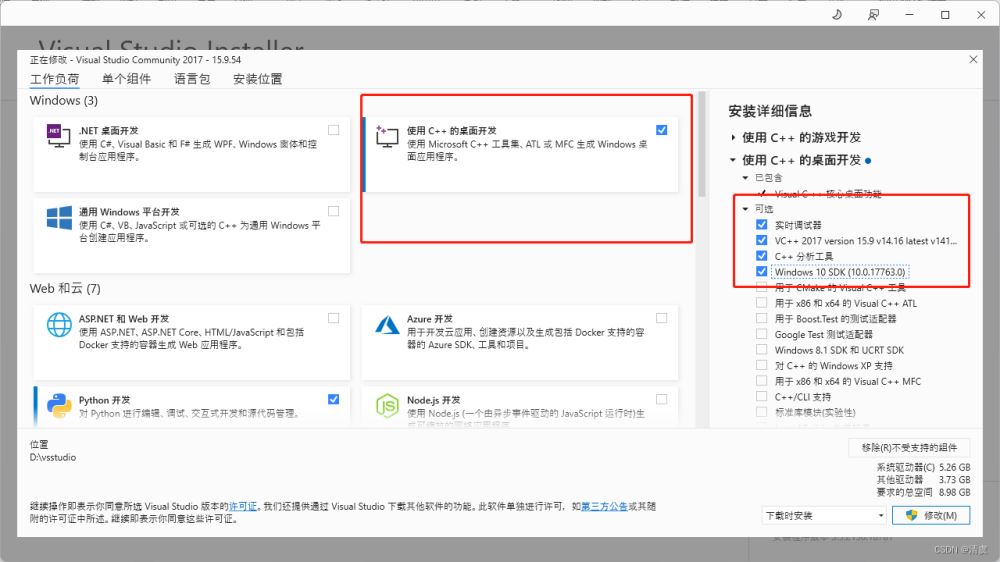Viewport: 1000px width, 562px height.
Task: Open the 第三方公告 link
Action: [604, 507]
